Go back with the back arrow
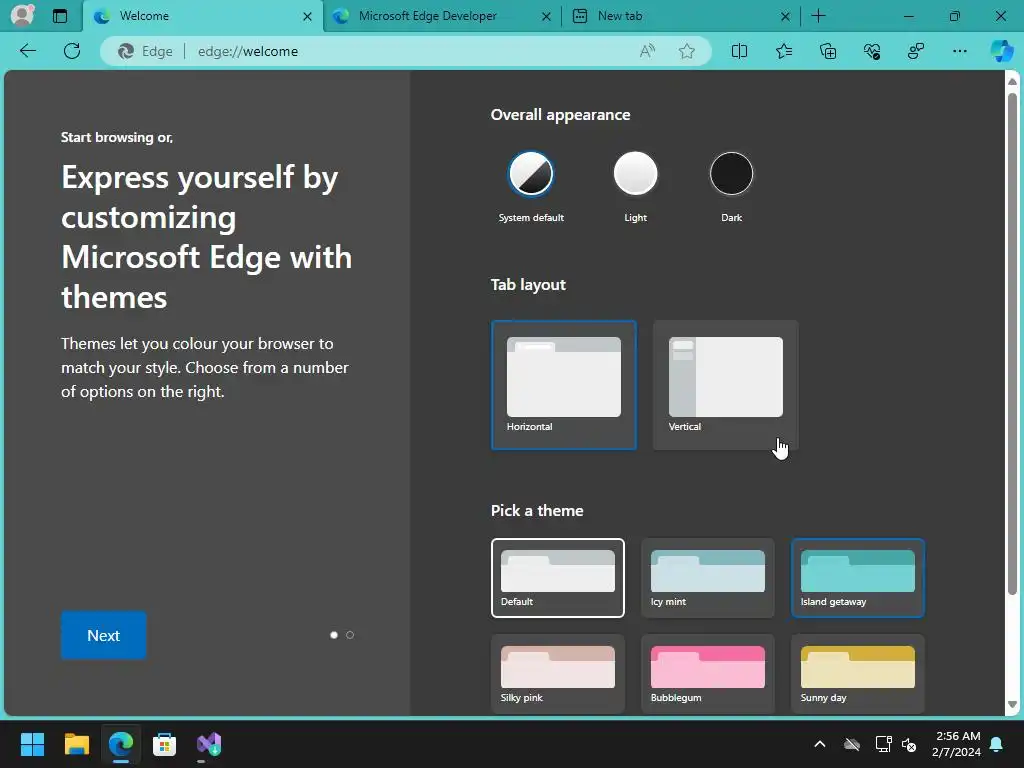Image resolution: width=1024 pixels, height=768 pixels. pos(28,51)
